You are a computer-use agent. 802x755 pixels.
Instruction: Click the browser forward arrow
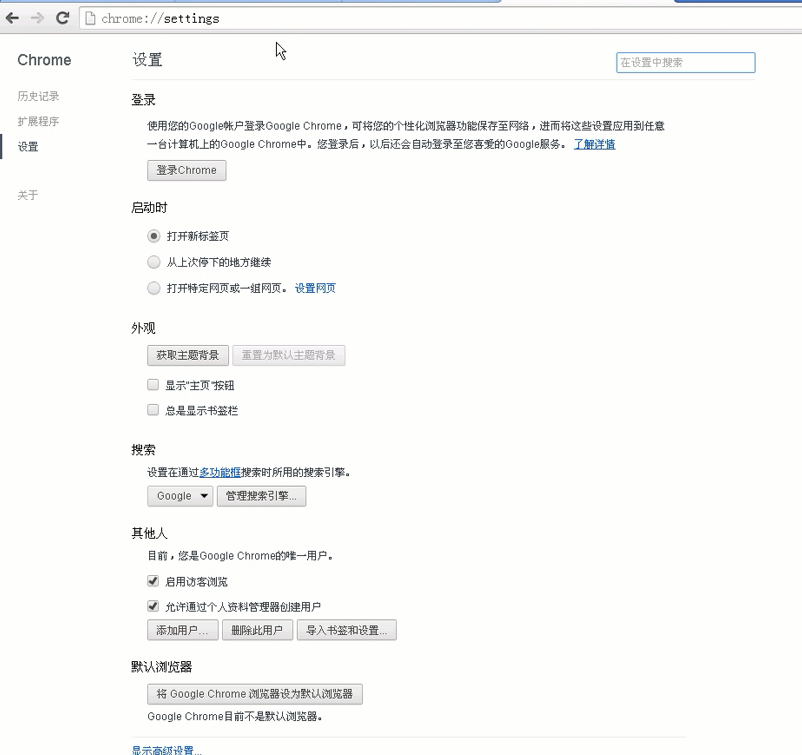click(x=37, y=18)
